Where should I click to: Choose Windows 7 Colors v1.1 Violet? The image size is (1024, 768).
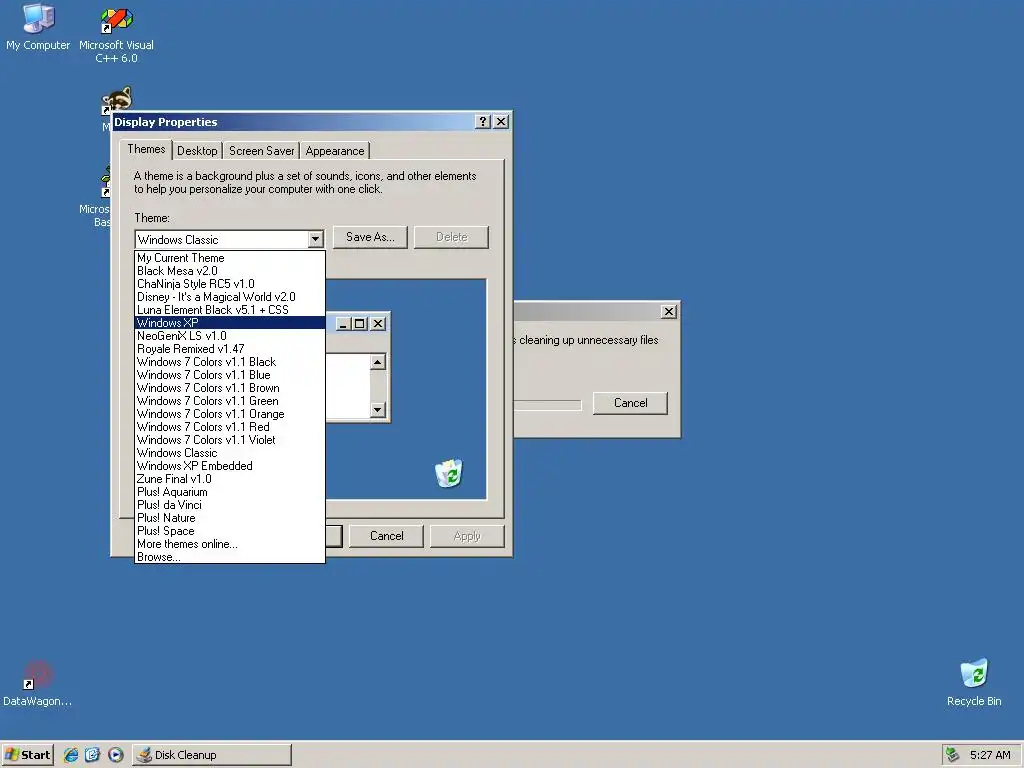[230, 441]
